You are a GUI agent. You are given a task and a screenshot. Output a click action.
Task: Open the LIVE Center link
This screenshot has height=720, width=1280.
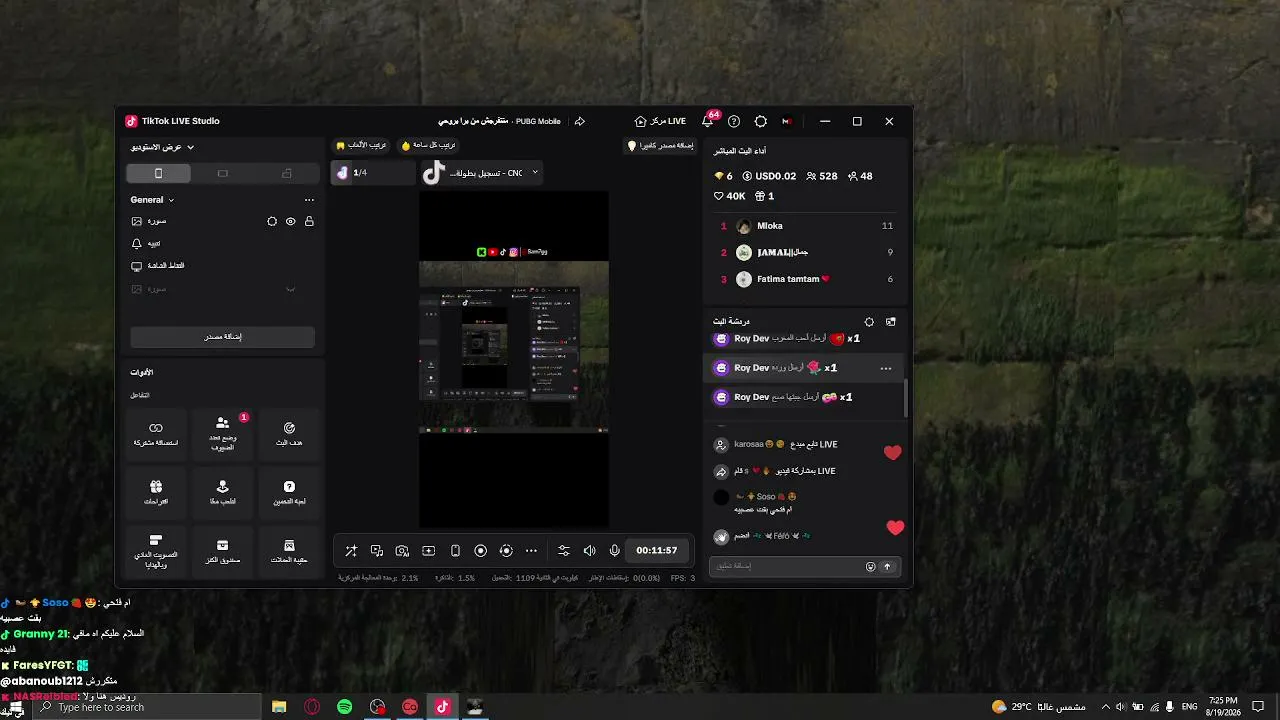pyautogui.click(x=660, y=121)
